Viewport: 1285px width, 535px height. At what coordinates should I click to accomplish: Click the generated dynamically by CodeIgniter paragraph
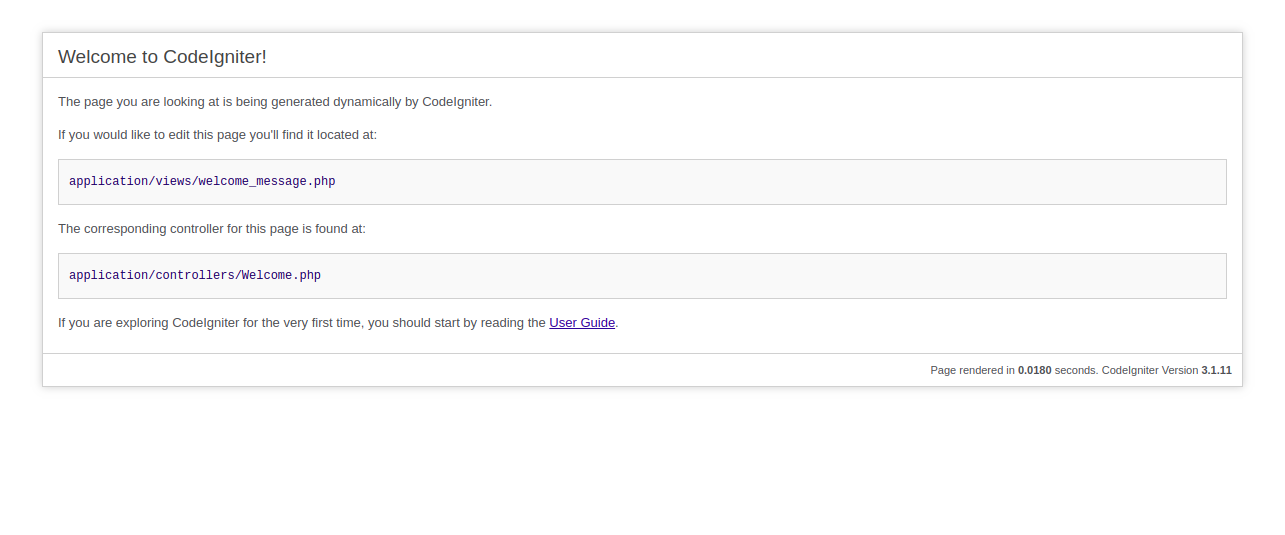tap(275, 102)
